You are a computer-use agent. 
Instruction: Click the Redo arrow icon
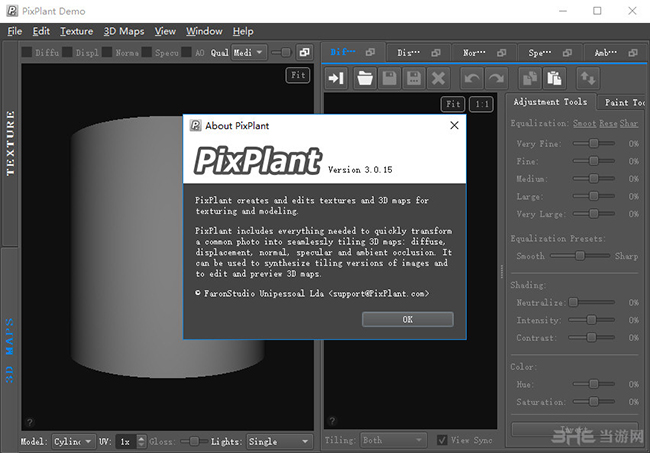497,78
